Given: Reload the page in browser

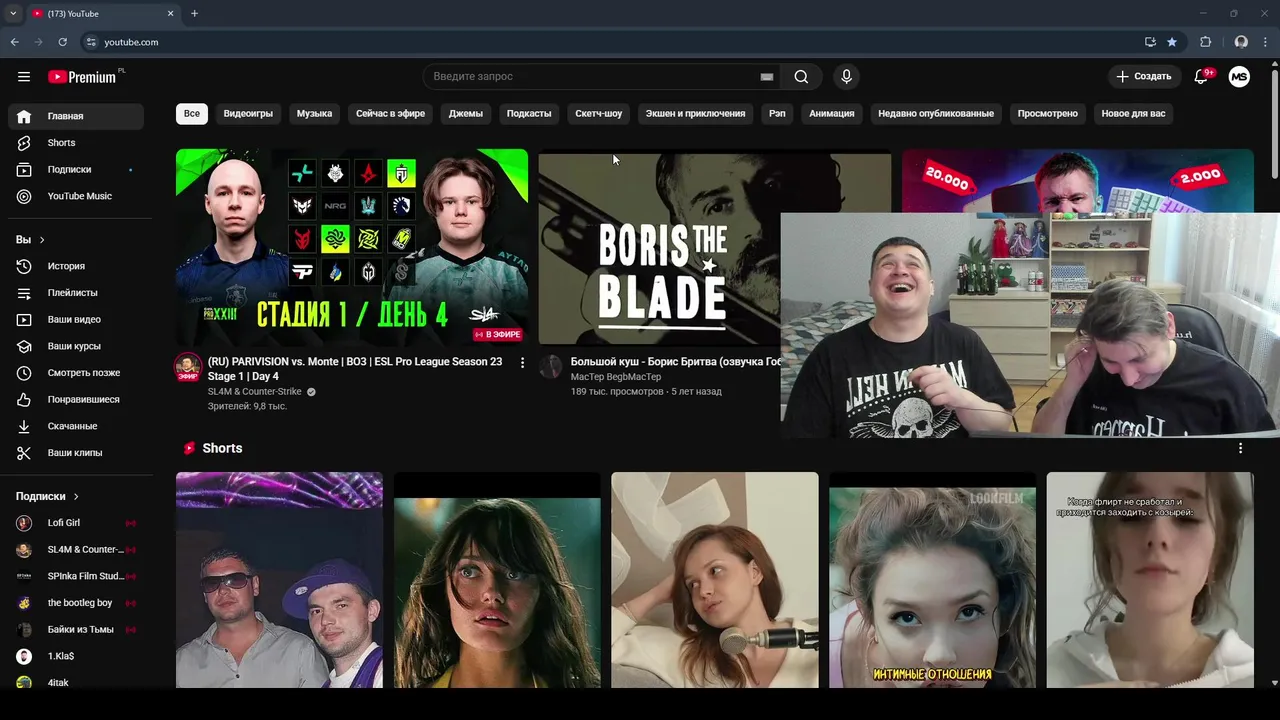Looking at the screenshot, I should click(62, 42).
